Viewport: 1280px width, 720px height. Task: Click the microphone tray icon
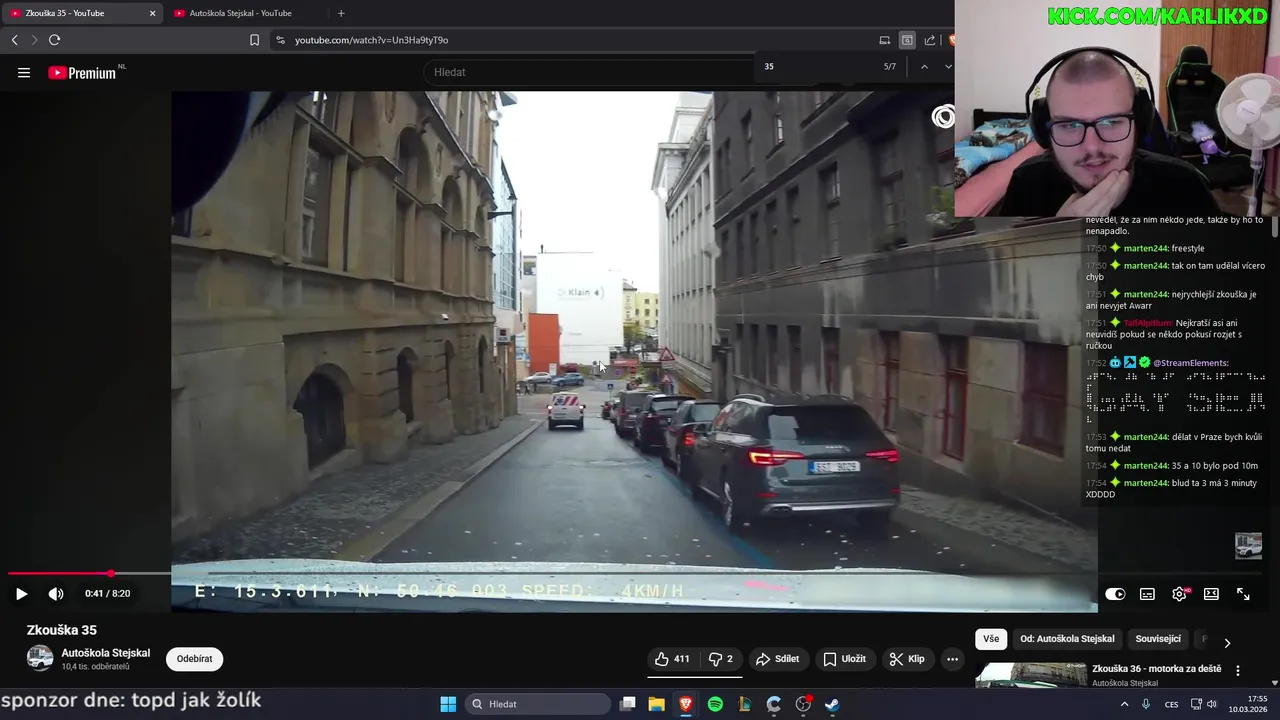[x=1146, y=704]
